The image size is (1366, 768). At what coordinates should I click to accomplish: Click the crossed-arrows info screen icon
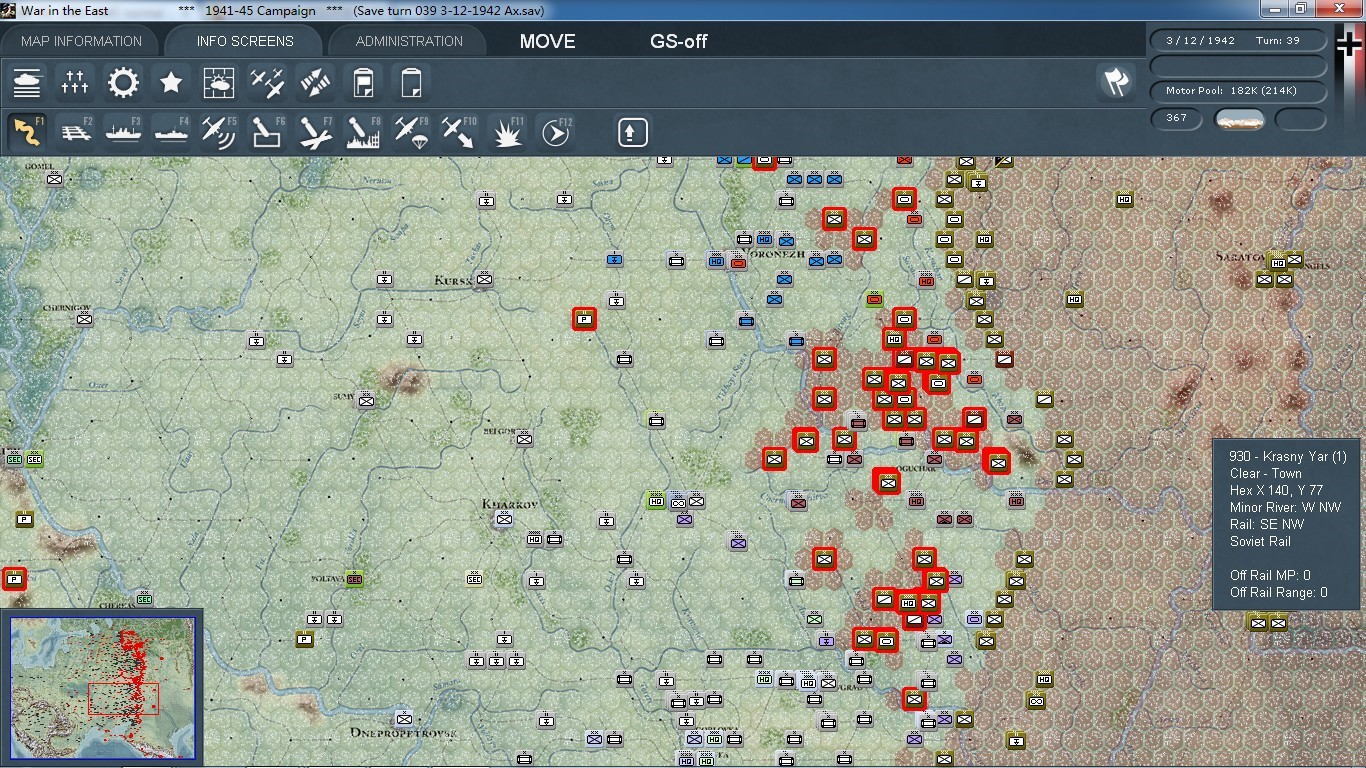coord(315,82)
